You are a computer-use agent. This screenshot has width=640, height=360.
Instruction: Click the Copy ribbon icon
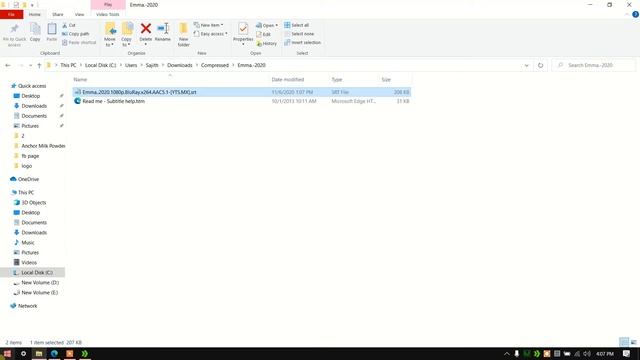(35, 32)
